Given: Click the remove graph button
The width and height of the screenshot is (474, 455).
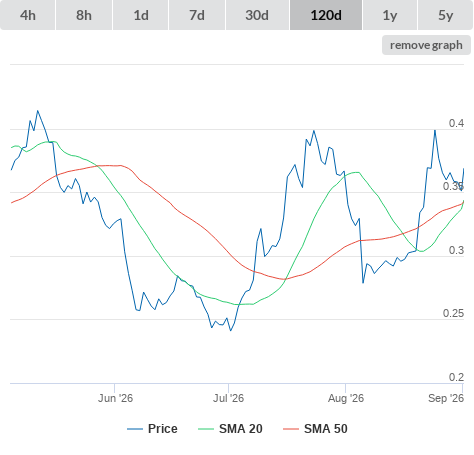Looking at the screenshot, I should coord(426,45).
